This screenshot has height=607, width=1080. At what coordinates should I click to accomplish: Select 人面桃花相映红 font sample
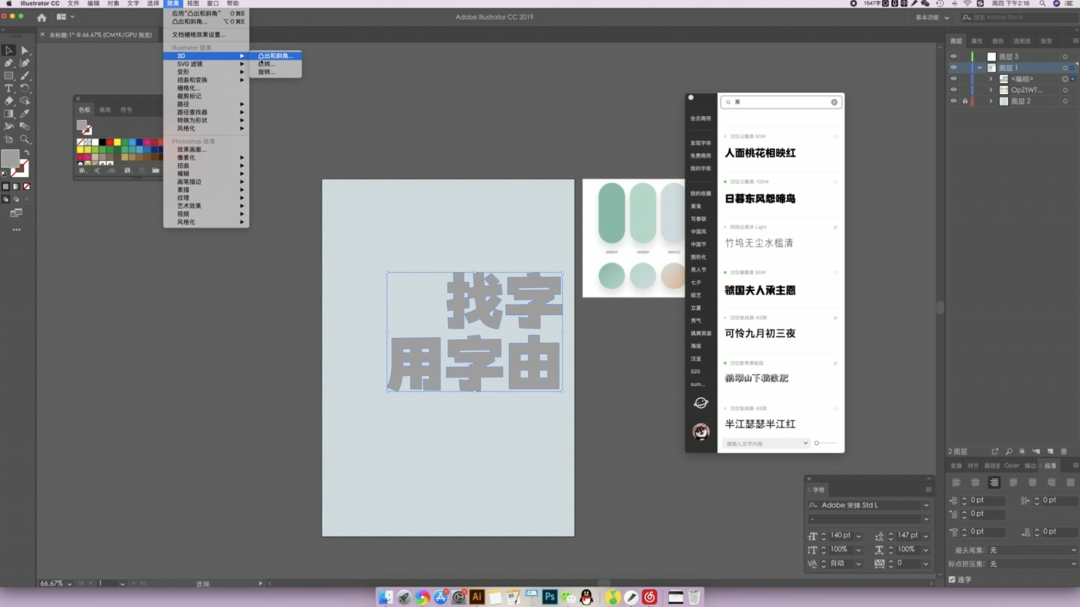[x=761, y=153]
